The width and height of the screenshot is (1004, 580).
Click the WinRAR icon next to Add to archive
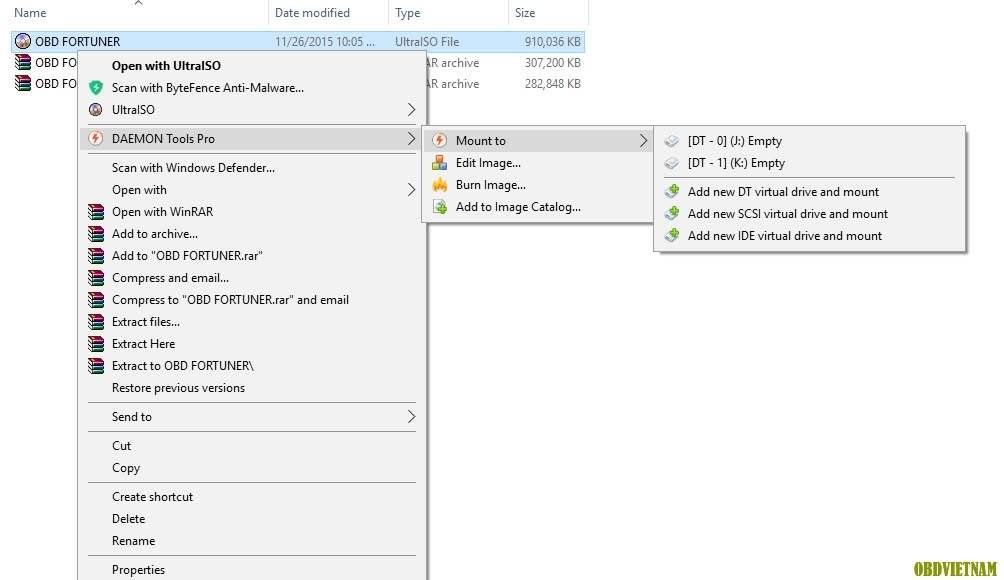(96, 234)
